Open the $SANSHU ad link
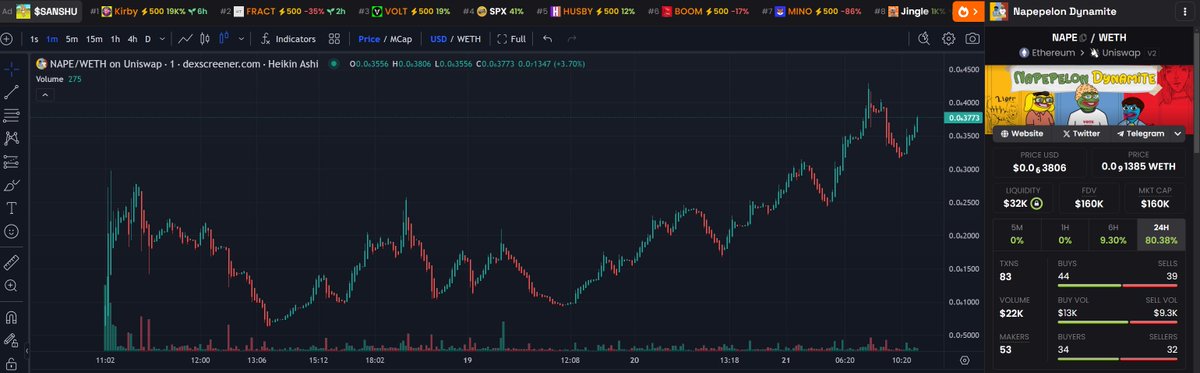Viewport: 1200px width, 373px height. (x=48, y=11)
